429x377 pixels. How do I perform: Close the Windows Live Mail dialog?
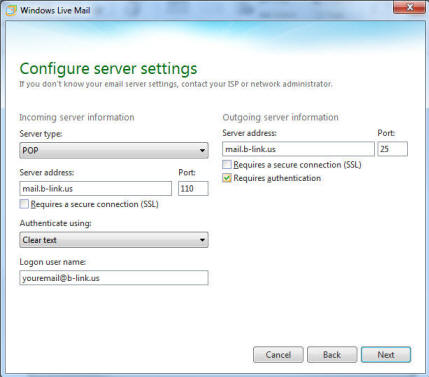click(x=410, y=7)
